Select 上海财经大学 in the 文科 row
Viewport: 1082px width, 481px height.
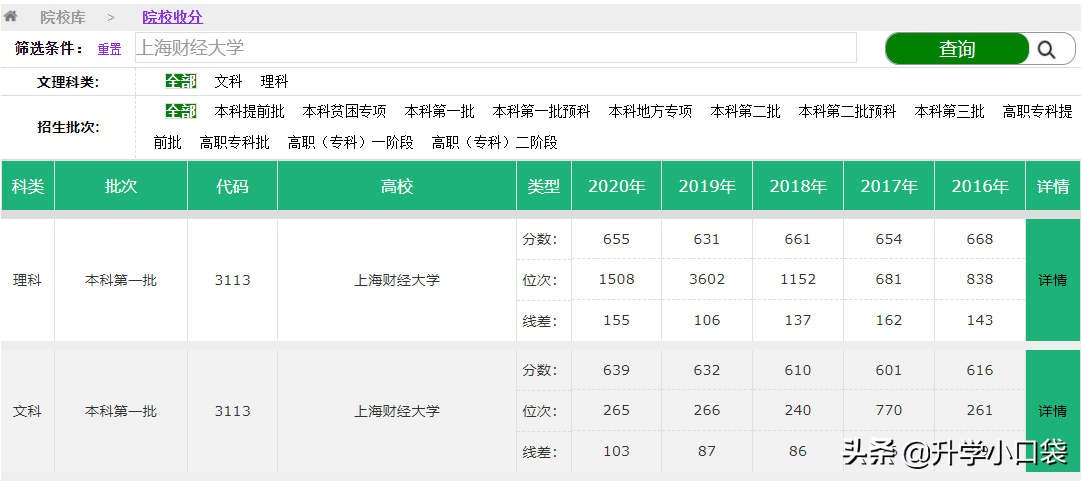coord(397,411)
